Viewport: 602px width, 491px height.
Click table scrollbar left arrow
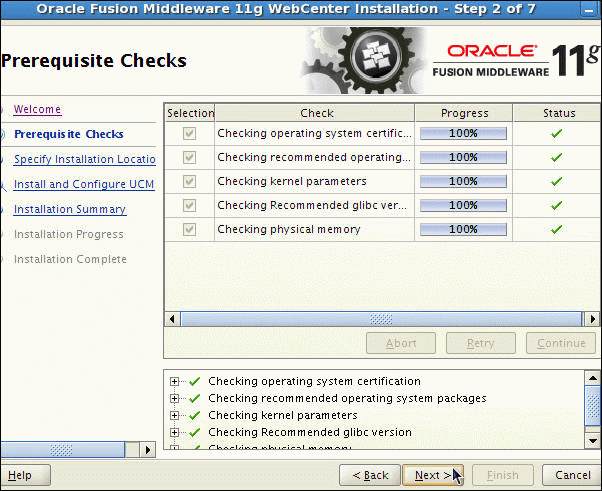coord(172,319)
